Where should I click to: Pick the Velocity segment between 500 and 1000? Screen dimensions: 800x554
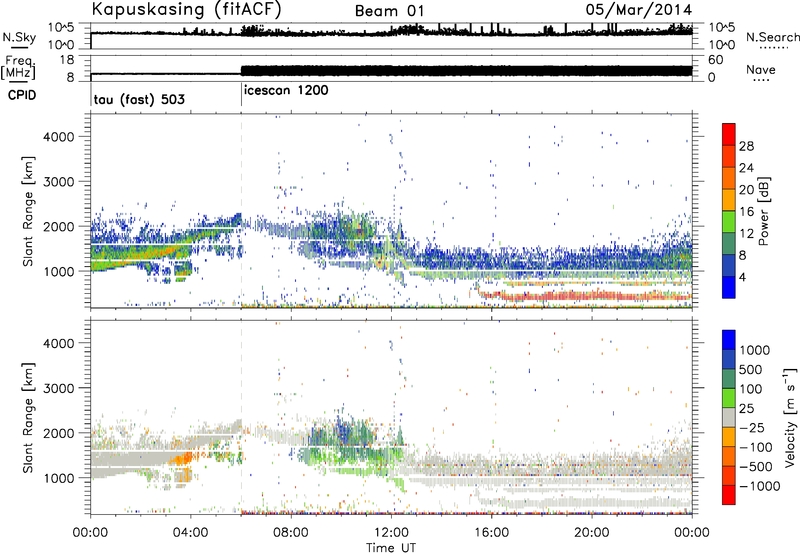(x=729, y=359)
